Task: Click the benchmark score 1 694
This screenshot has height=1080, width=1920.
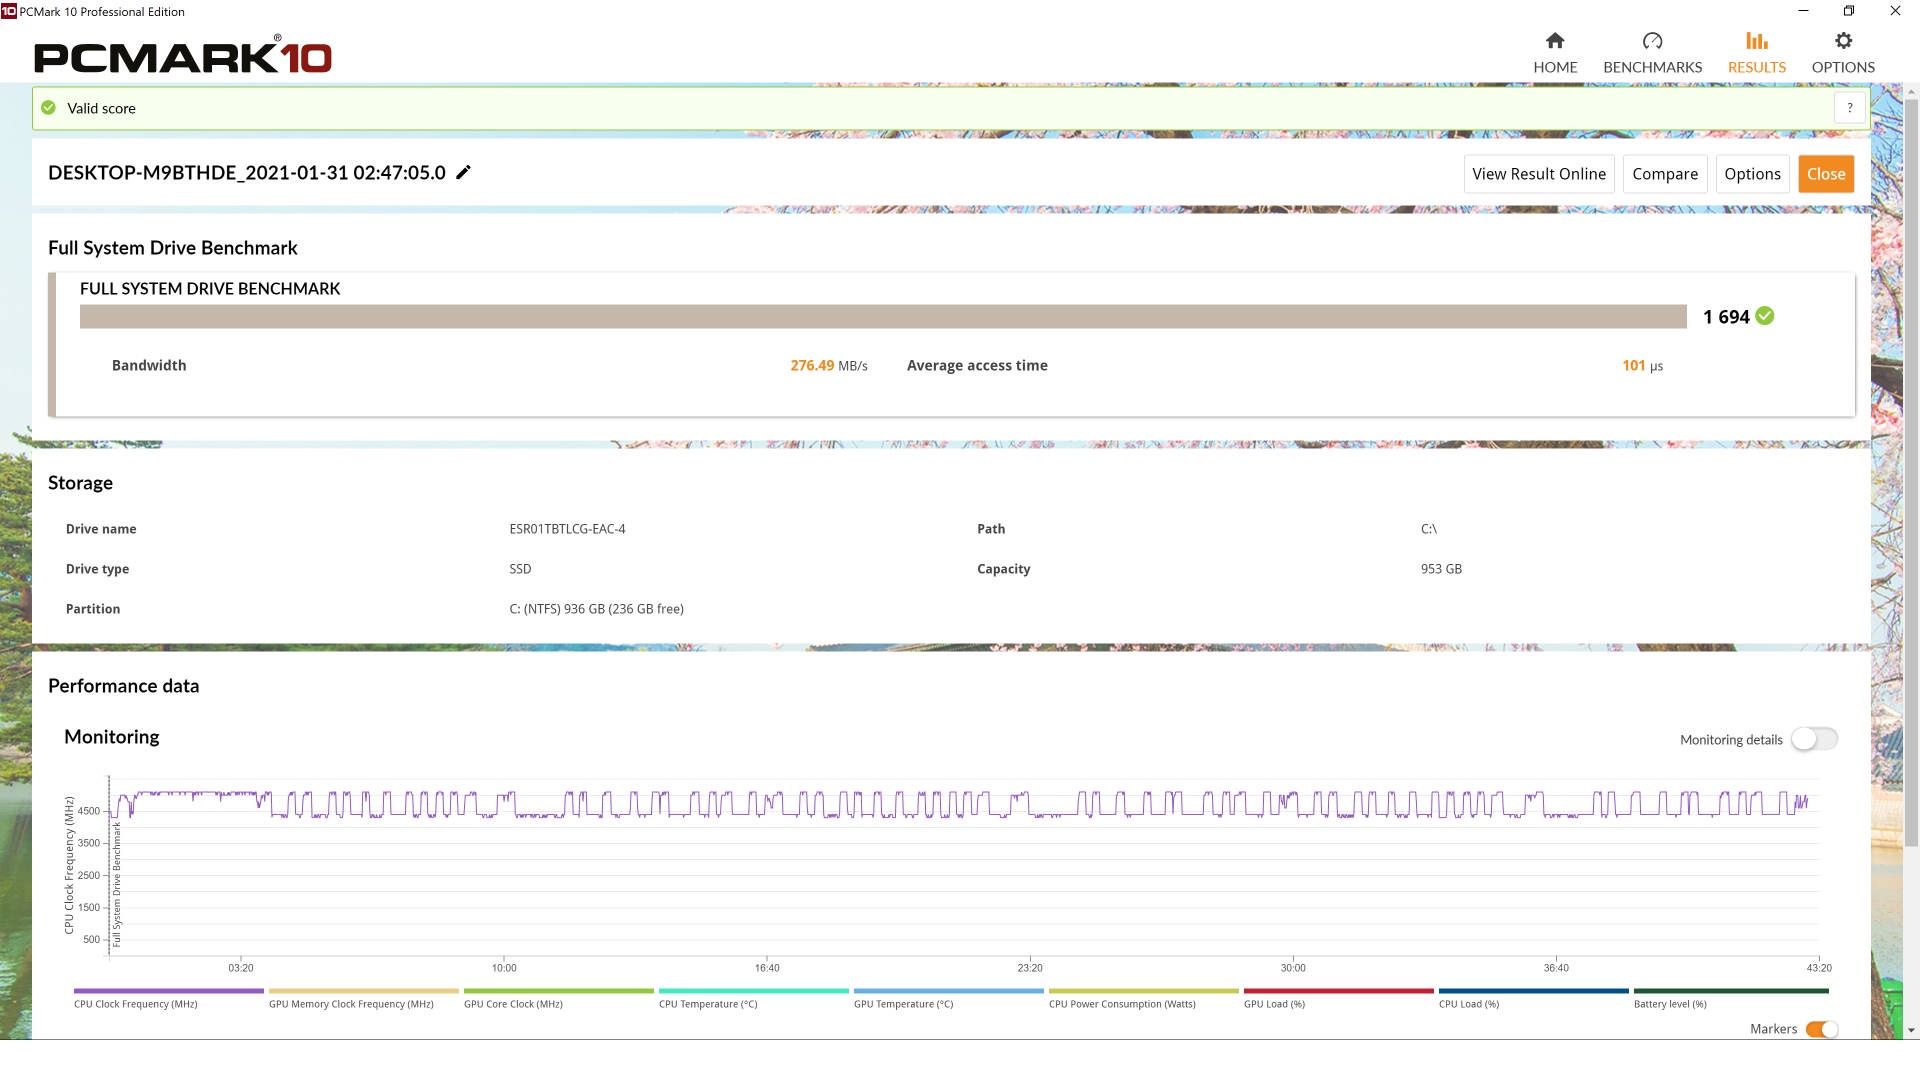Action: click(x=1726, y=317)
